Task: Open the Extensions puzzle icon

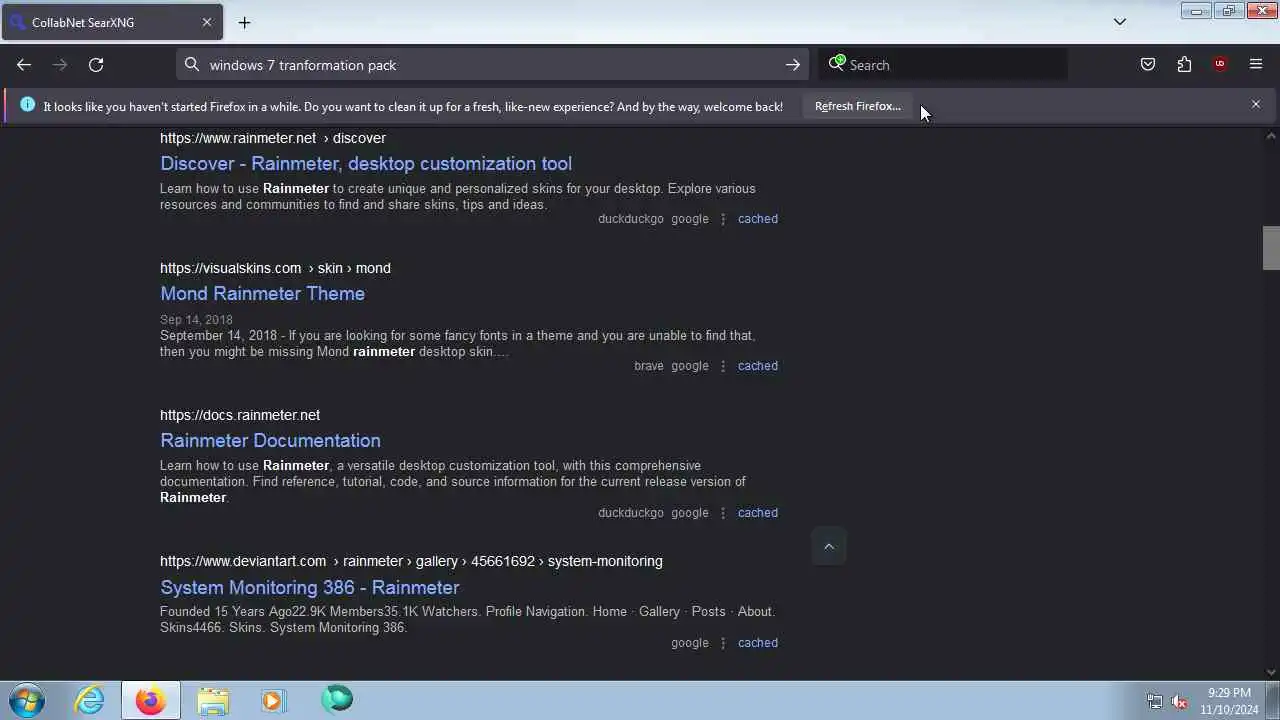Action: click(x=1184, y=65)
